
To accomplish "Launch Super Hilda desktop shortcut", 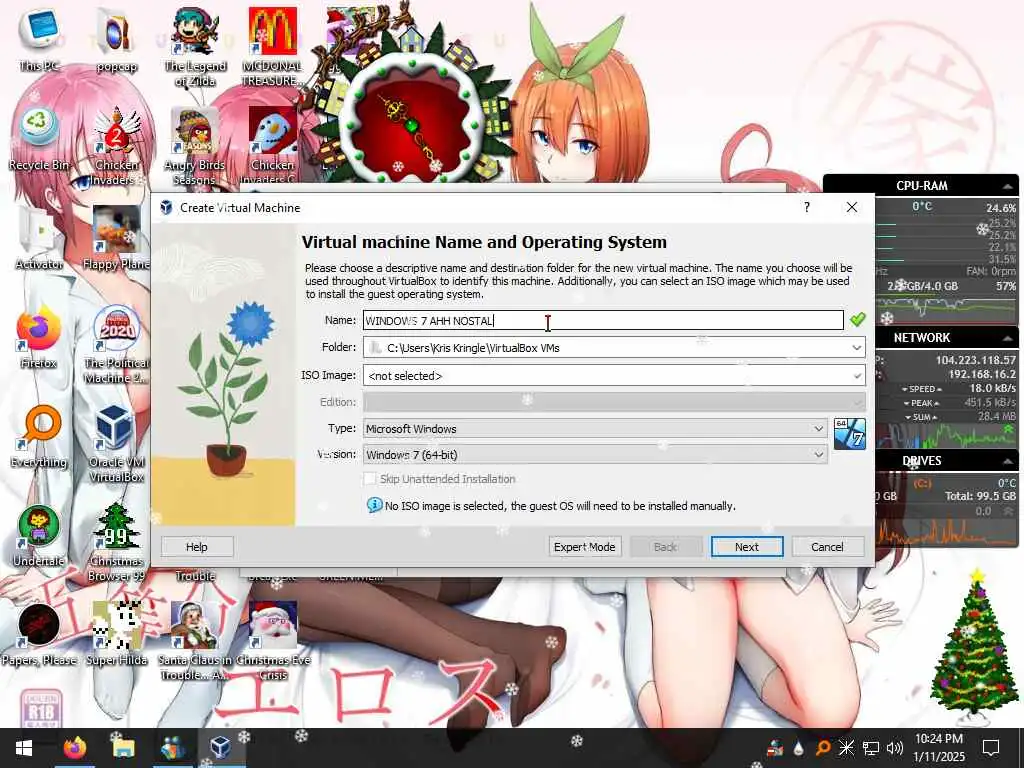I will tap(116, 635).
